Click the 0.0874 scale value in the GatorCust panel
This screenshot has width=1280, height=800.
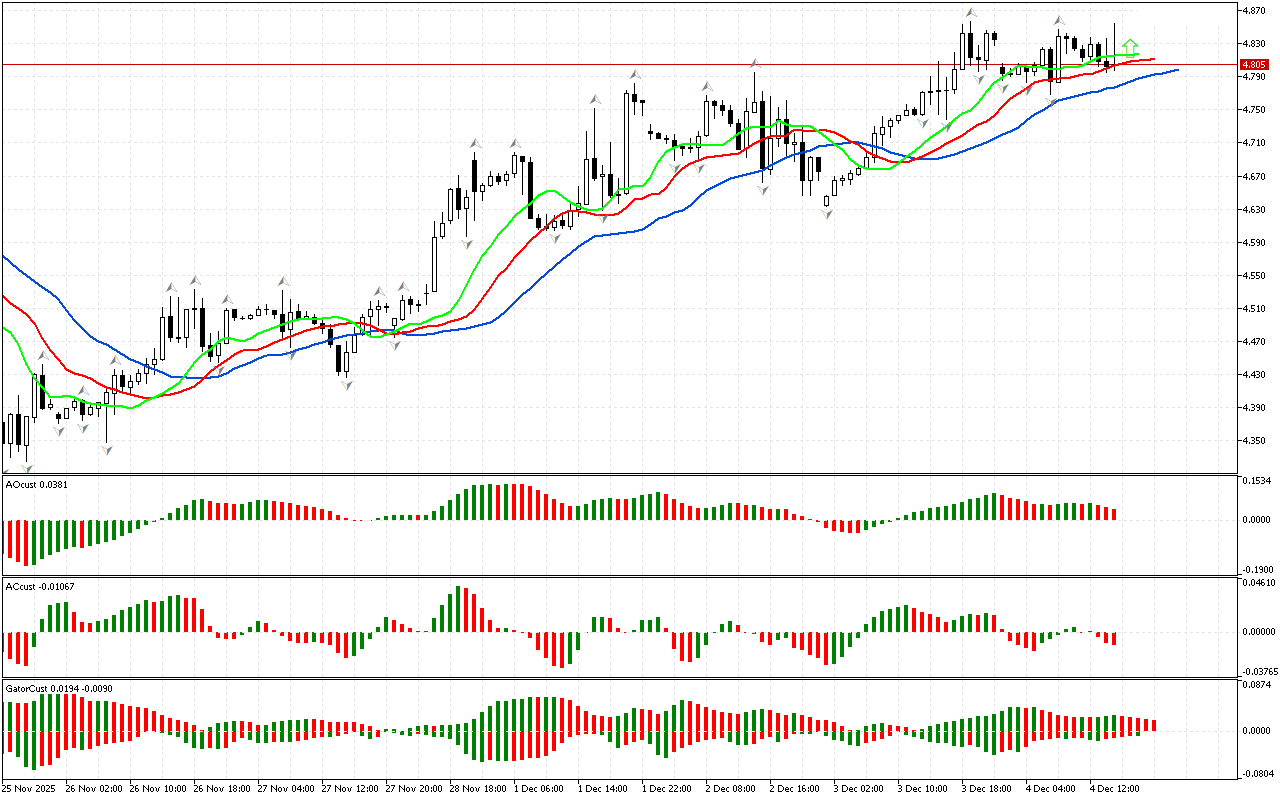point(1258,685)
